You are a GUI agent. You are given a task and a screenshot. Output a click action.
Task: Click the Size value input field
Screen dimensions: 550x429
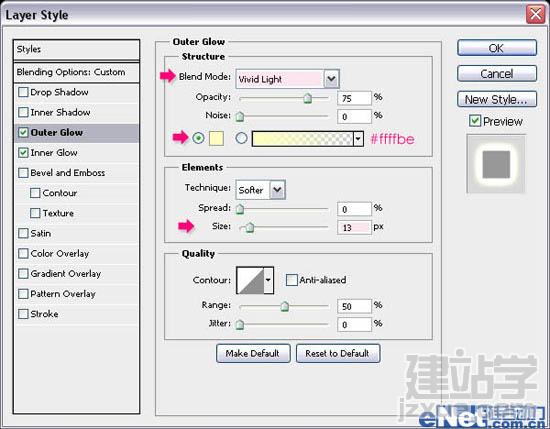tap(354, 227)
